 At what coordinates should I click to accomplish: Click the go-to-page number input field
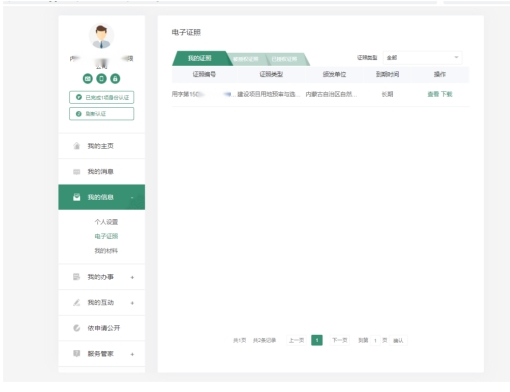375,341
